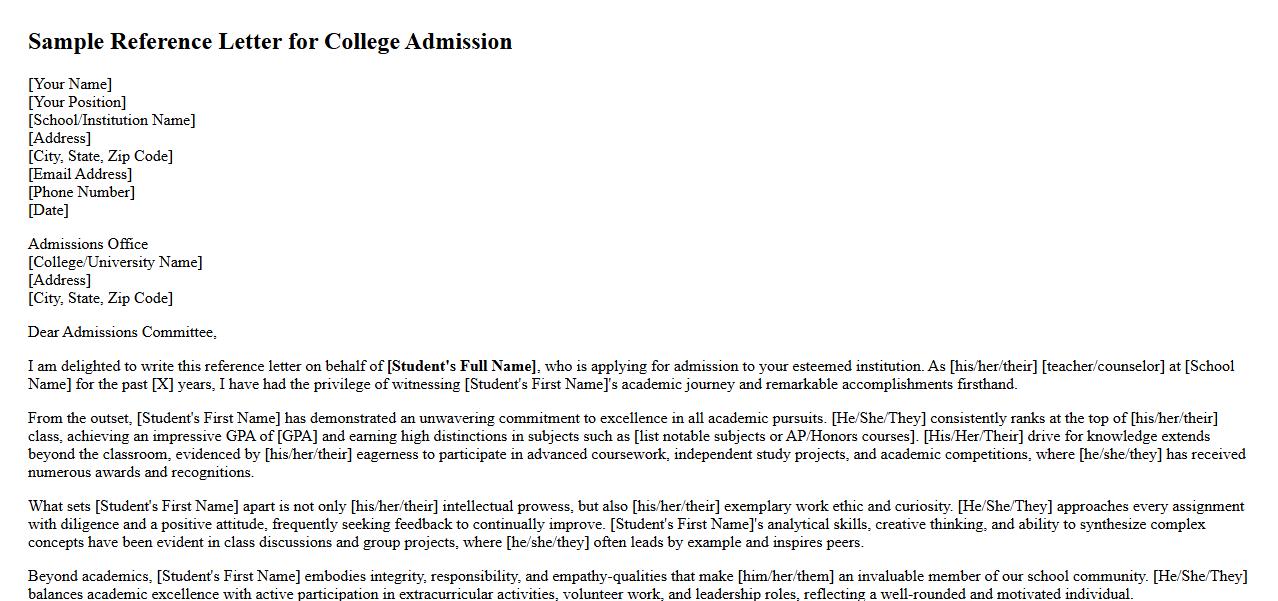Click the words "What sets" starting third paragraph
Image resolution: width=1278 pixels, height=601 pixels.
click(59, 506)
